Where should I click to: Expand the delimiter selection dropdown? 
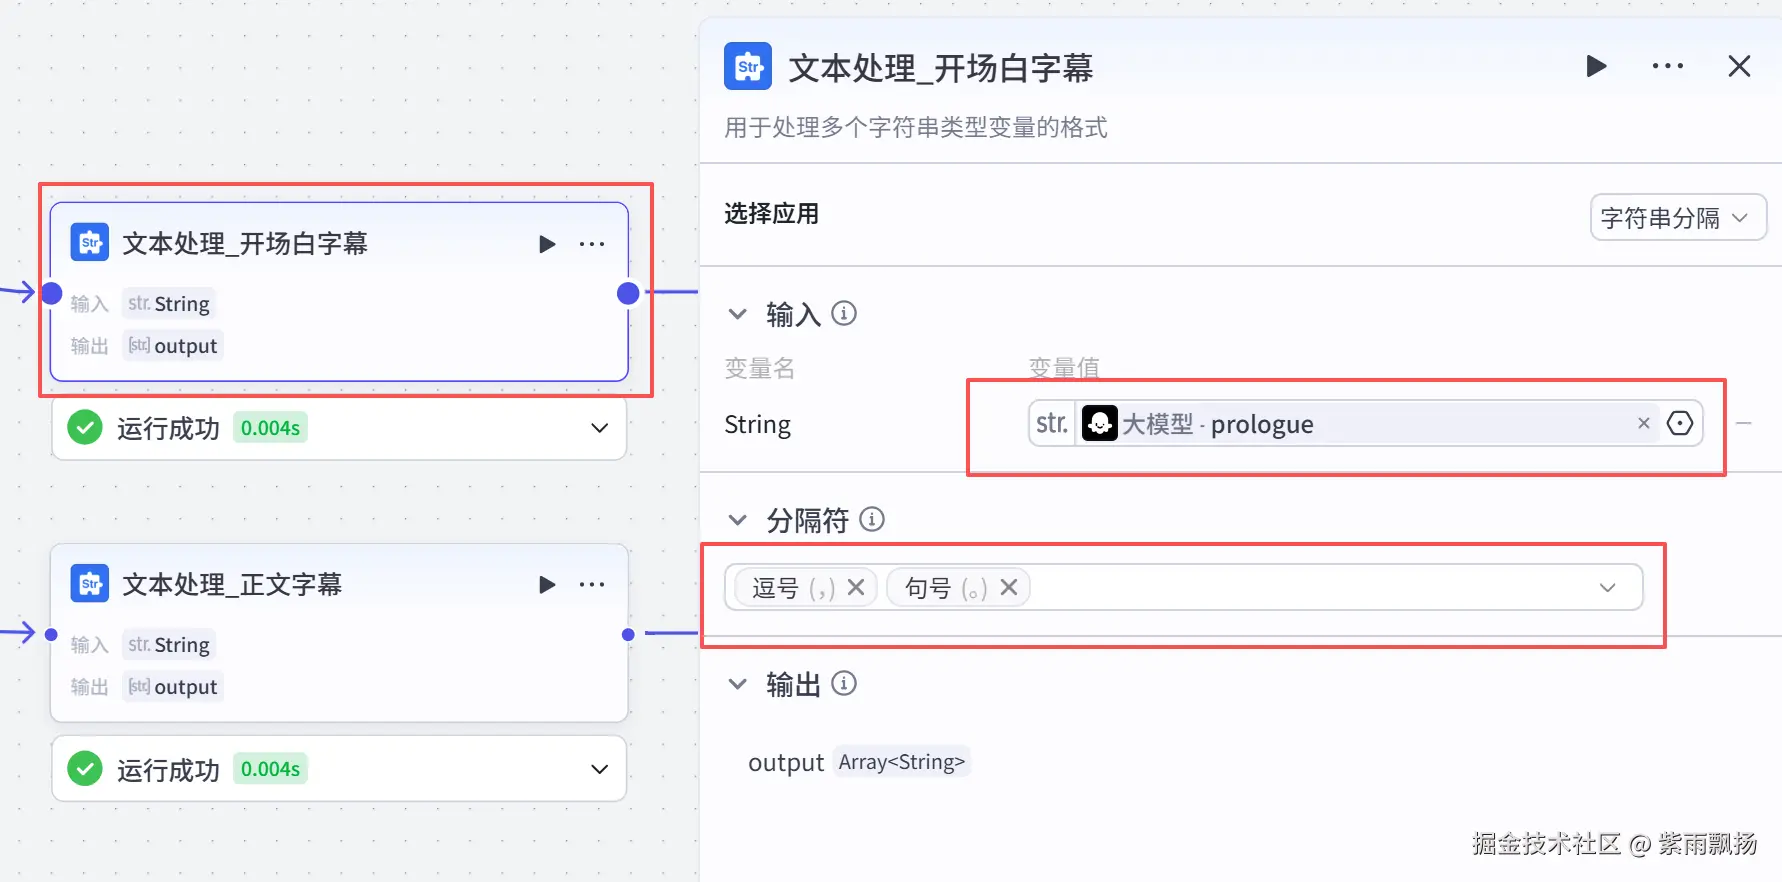point(1607,587)
